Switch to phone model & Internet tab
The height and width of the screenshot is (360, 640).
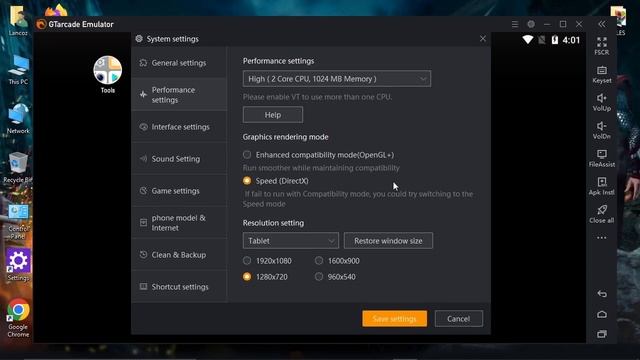coord(179,223)
